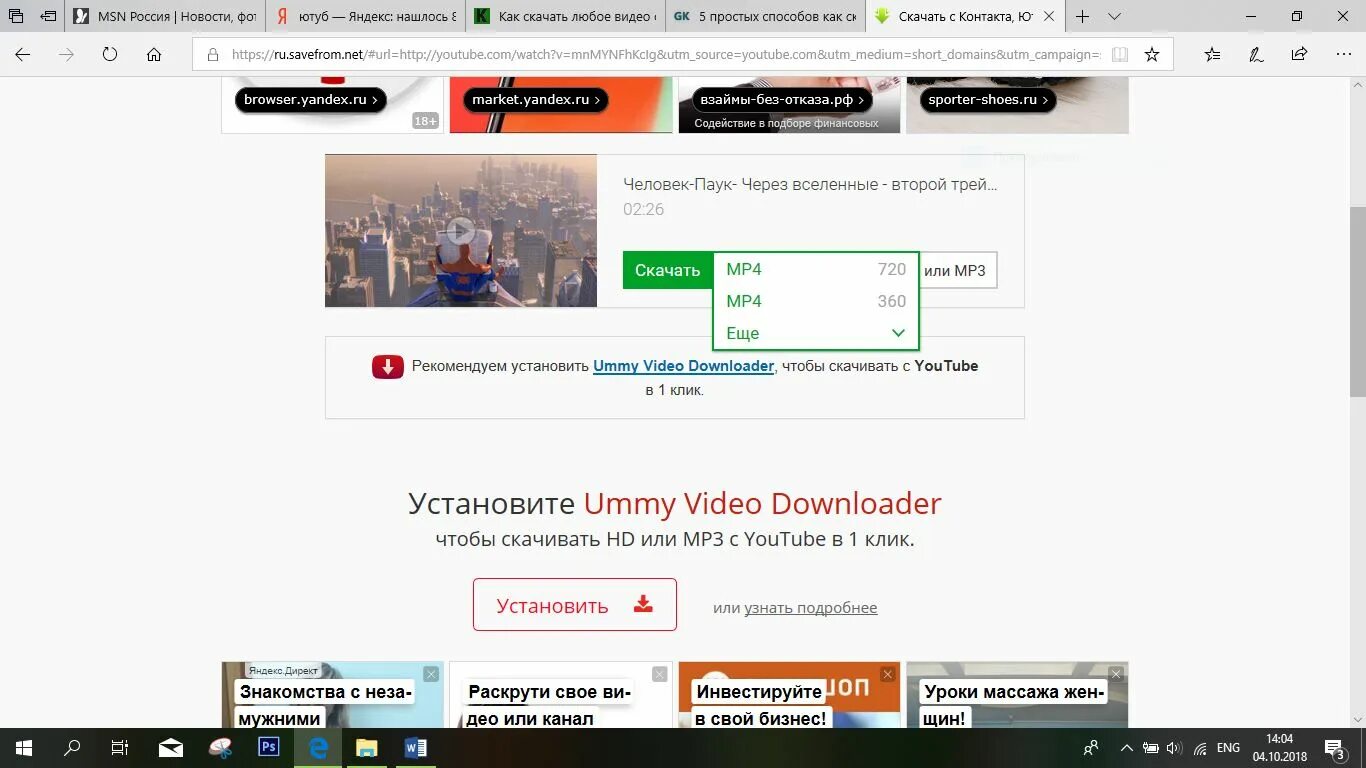Click the green Скачать button

pos(667,270)
